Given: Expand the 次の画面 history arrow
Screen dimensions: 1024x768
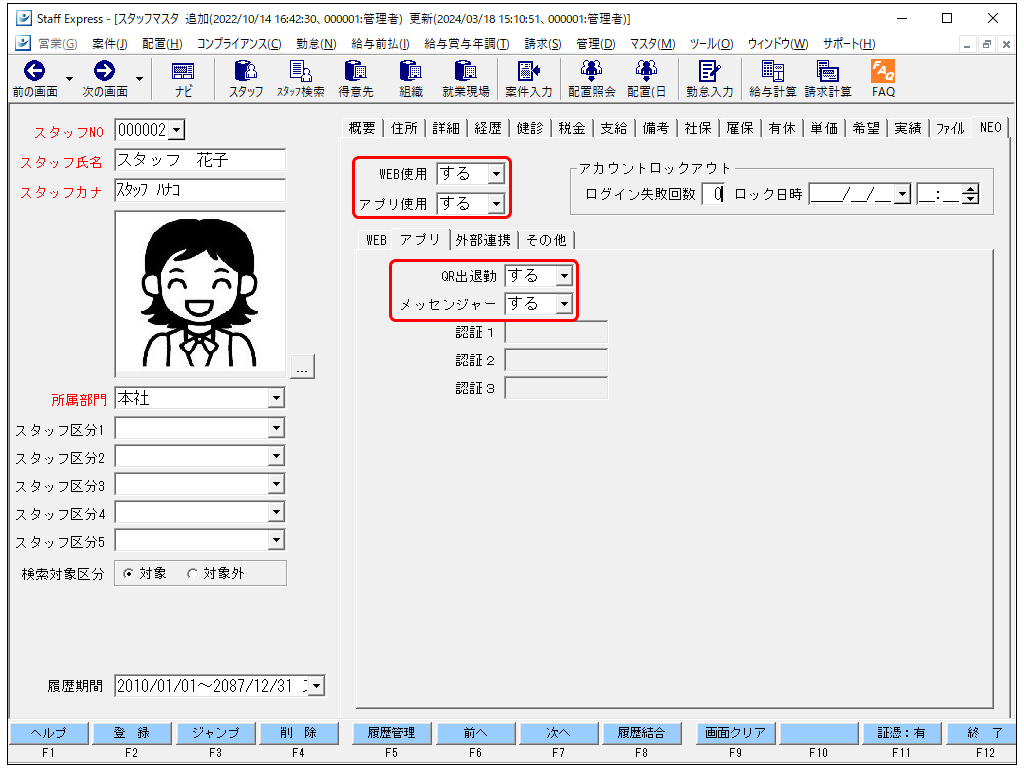Looking at the screenshot, I should 139,79.
